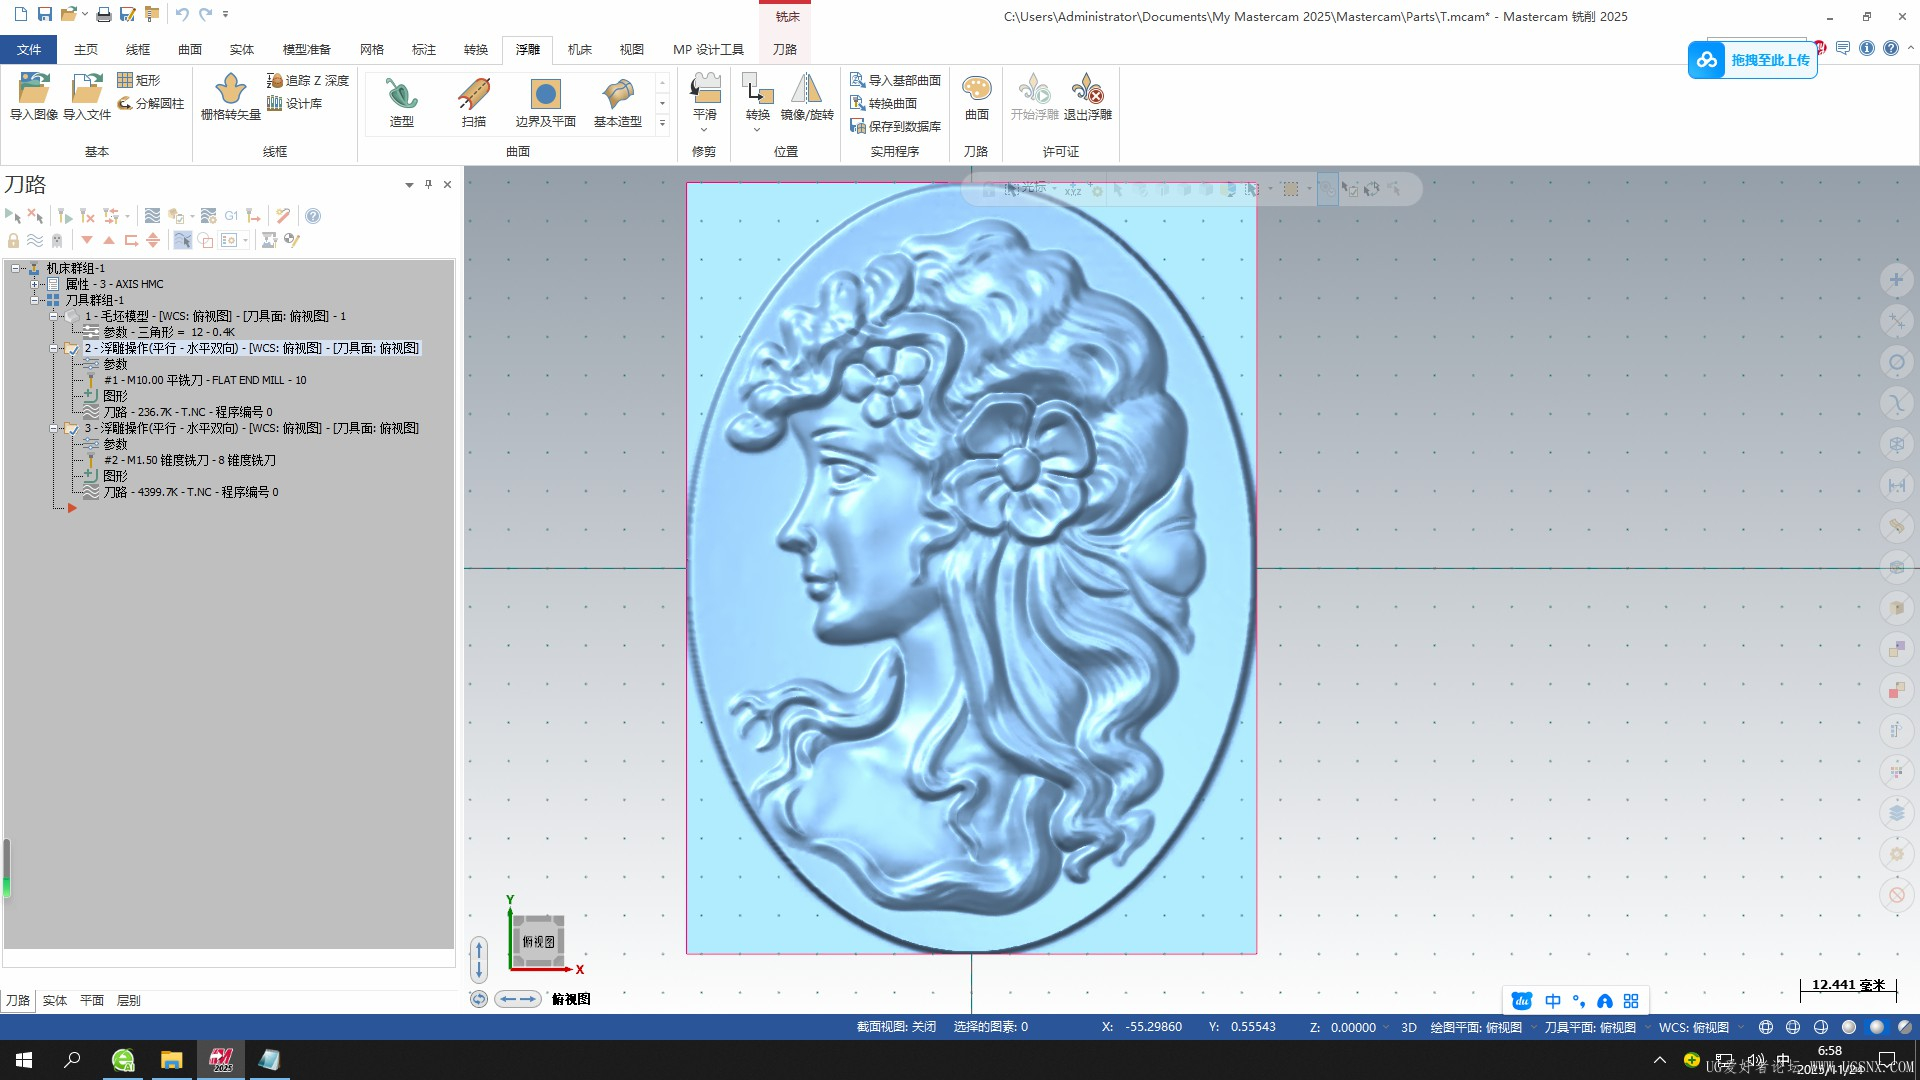Click the toolpath help question-mark icon
This screenshot has width=1920, height=1080.
313,216
